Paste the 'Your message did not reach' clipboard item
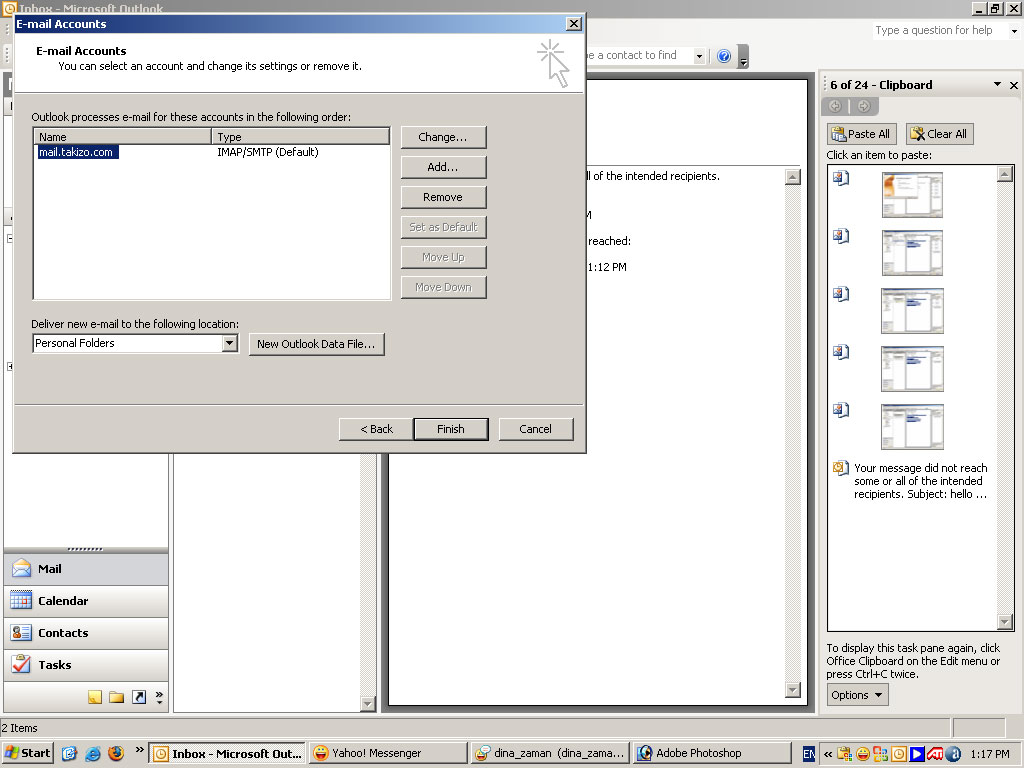This screenshot has width=1024, height=768. tap(912, 481)
